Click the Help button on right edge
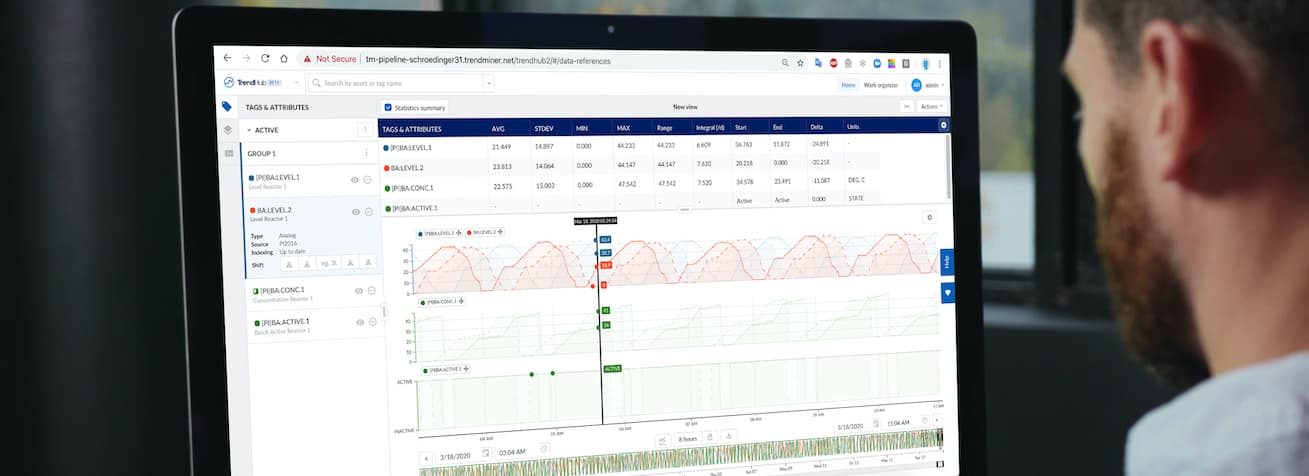This screenshot has width=1309, height=476. click(x=947, y=262)
